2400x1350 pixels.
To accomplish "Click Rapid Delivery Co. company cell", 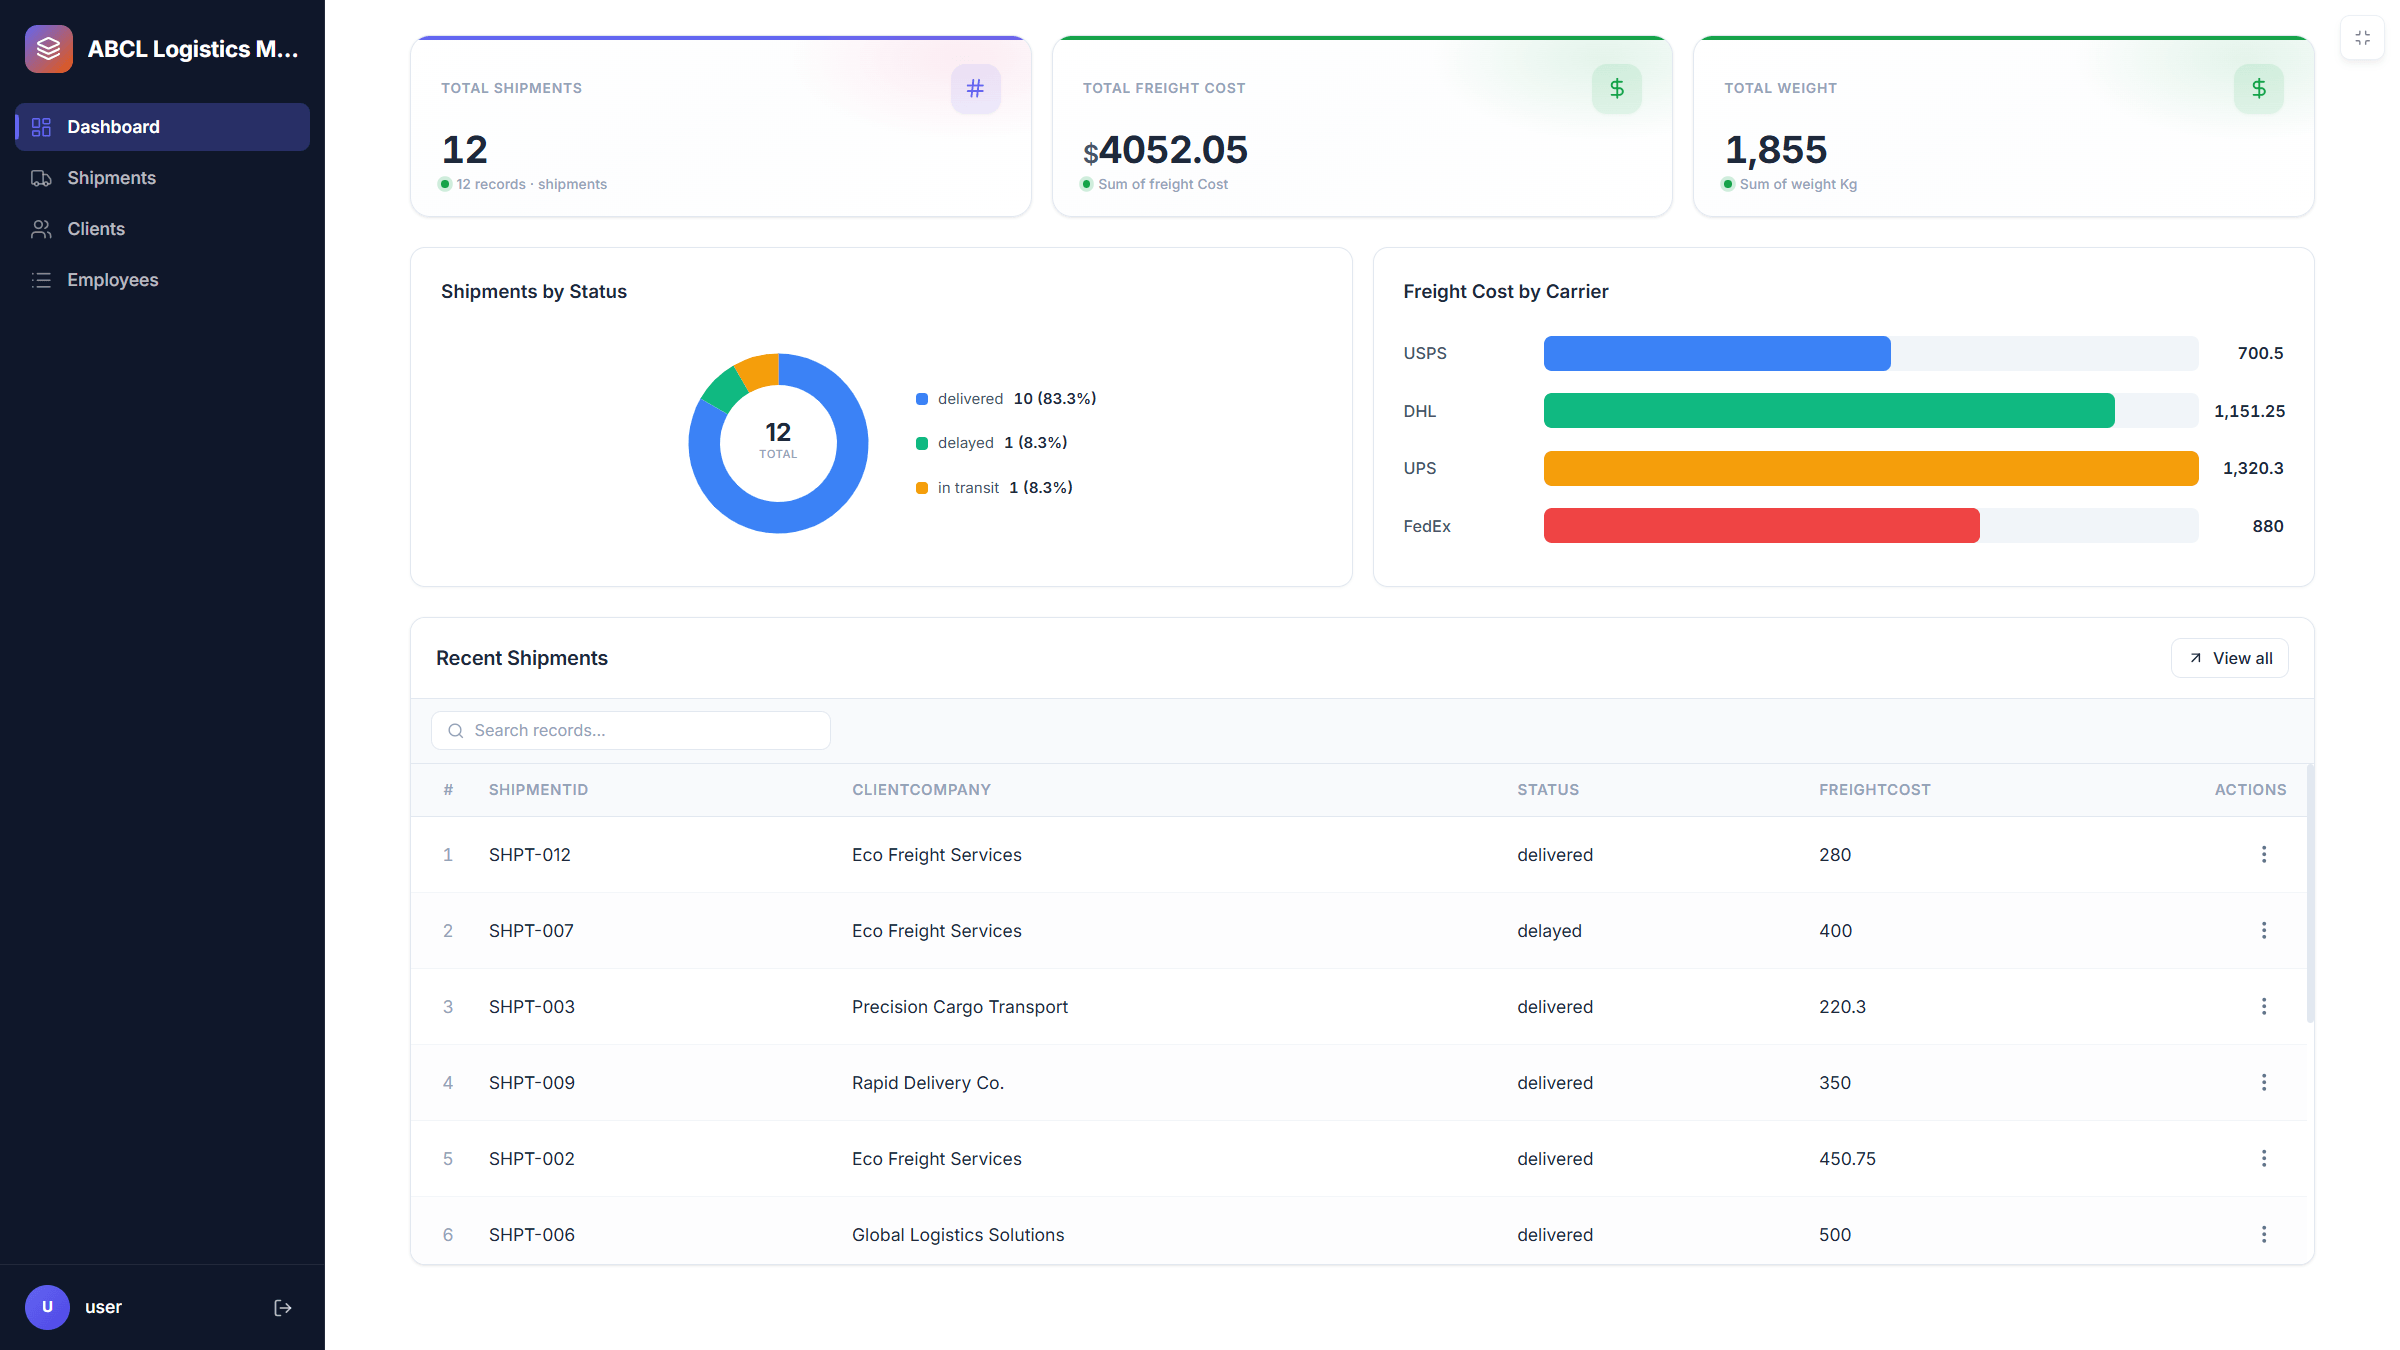I will (928, 1083).
